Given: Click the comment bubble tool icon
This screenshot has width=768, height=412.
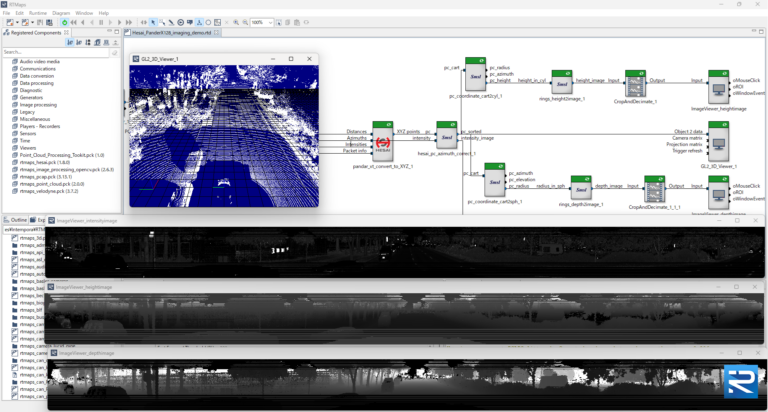Looking at the screenshot, I should click(190, 22).
